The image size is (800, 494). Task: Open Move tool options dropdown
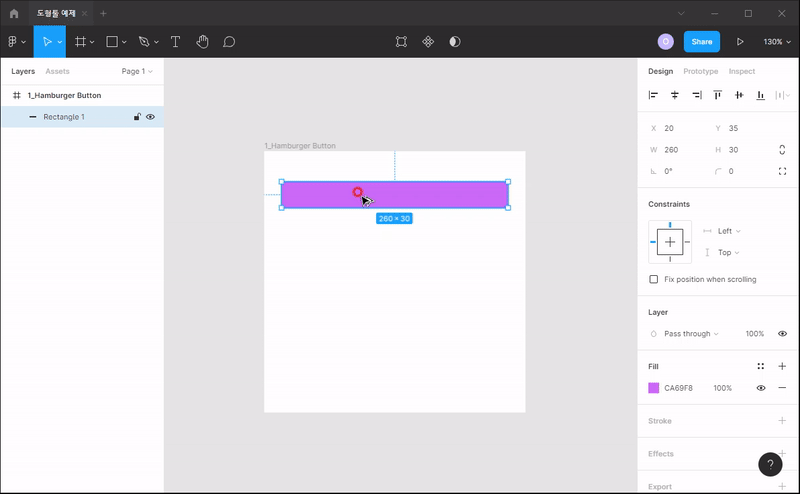pyautogui.click(x=60, y=42)
